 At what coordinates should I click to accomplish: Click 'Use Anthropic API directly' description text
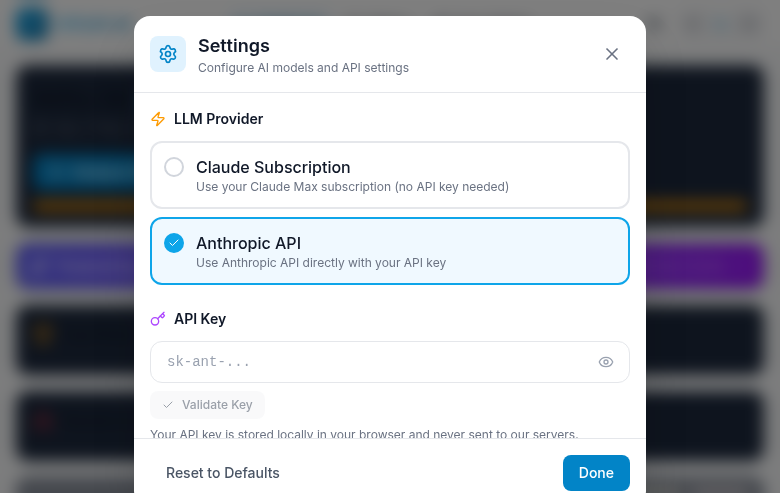point(320,263)
